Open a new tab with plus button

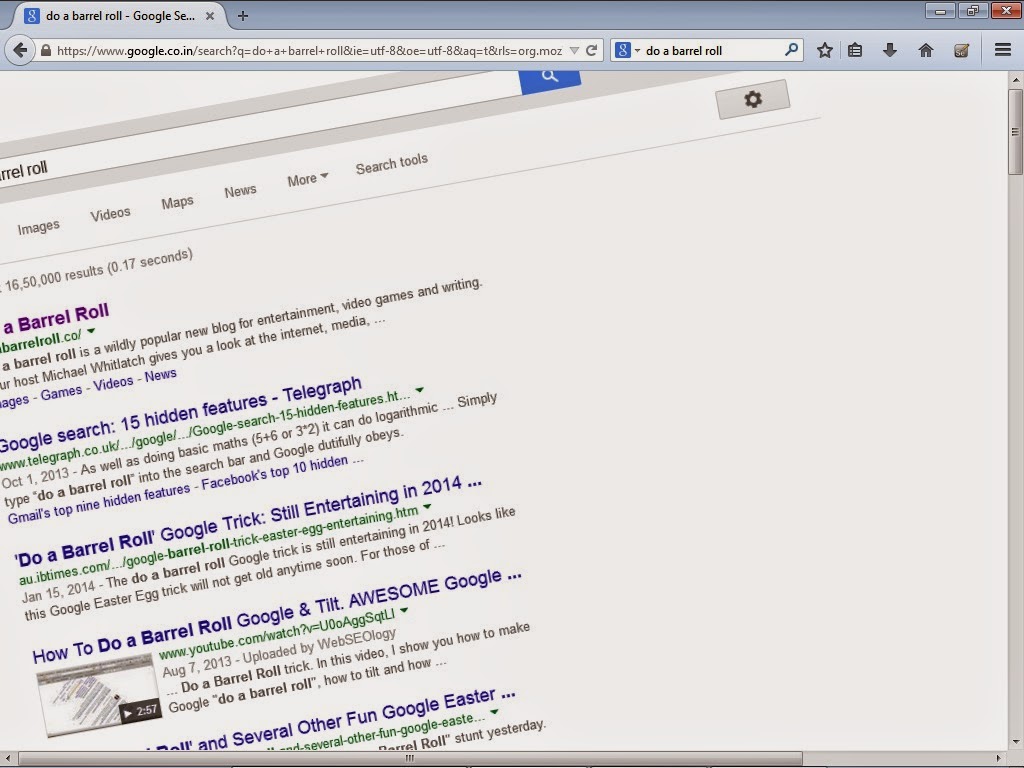click(243, 16)
